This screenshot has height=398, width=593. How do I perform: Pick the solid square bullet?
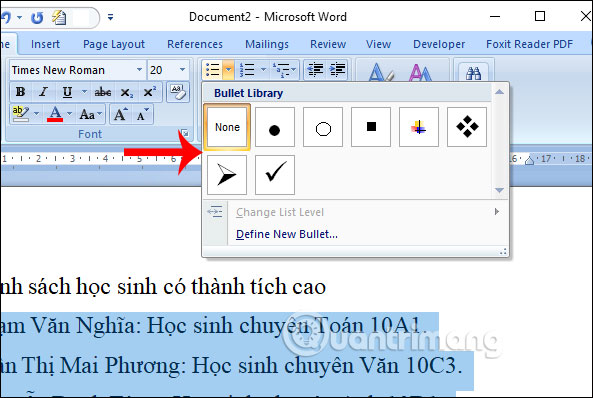tap(371, 127)
